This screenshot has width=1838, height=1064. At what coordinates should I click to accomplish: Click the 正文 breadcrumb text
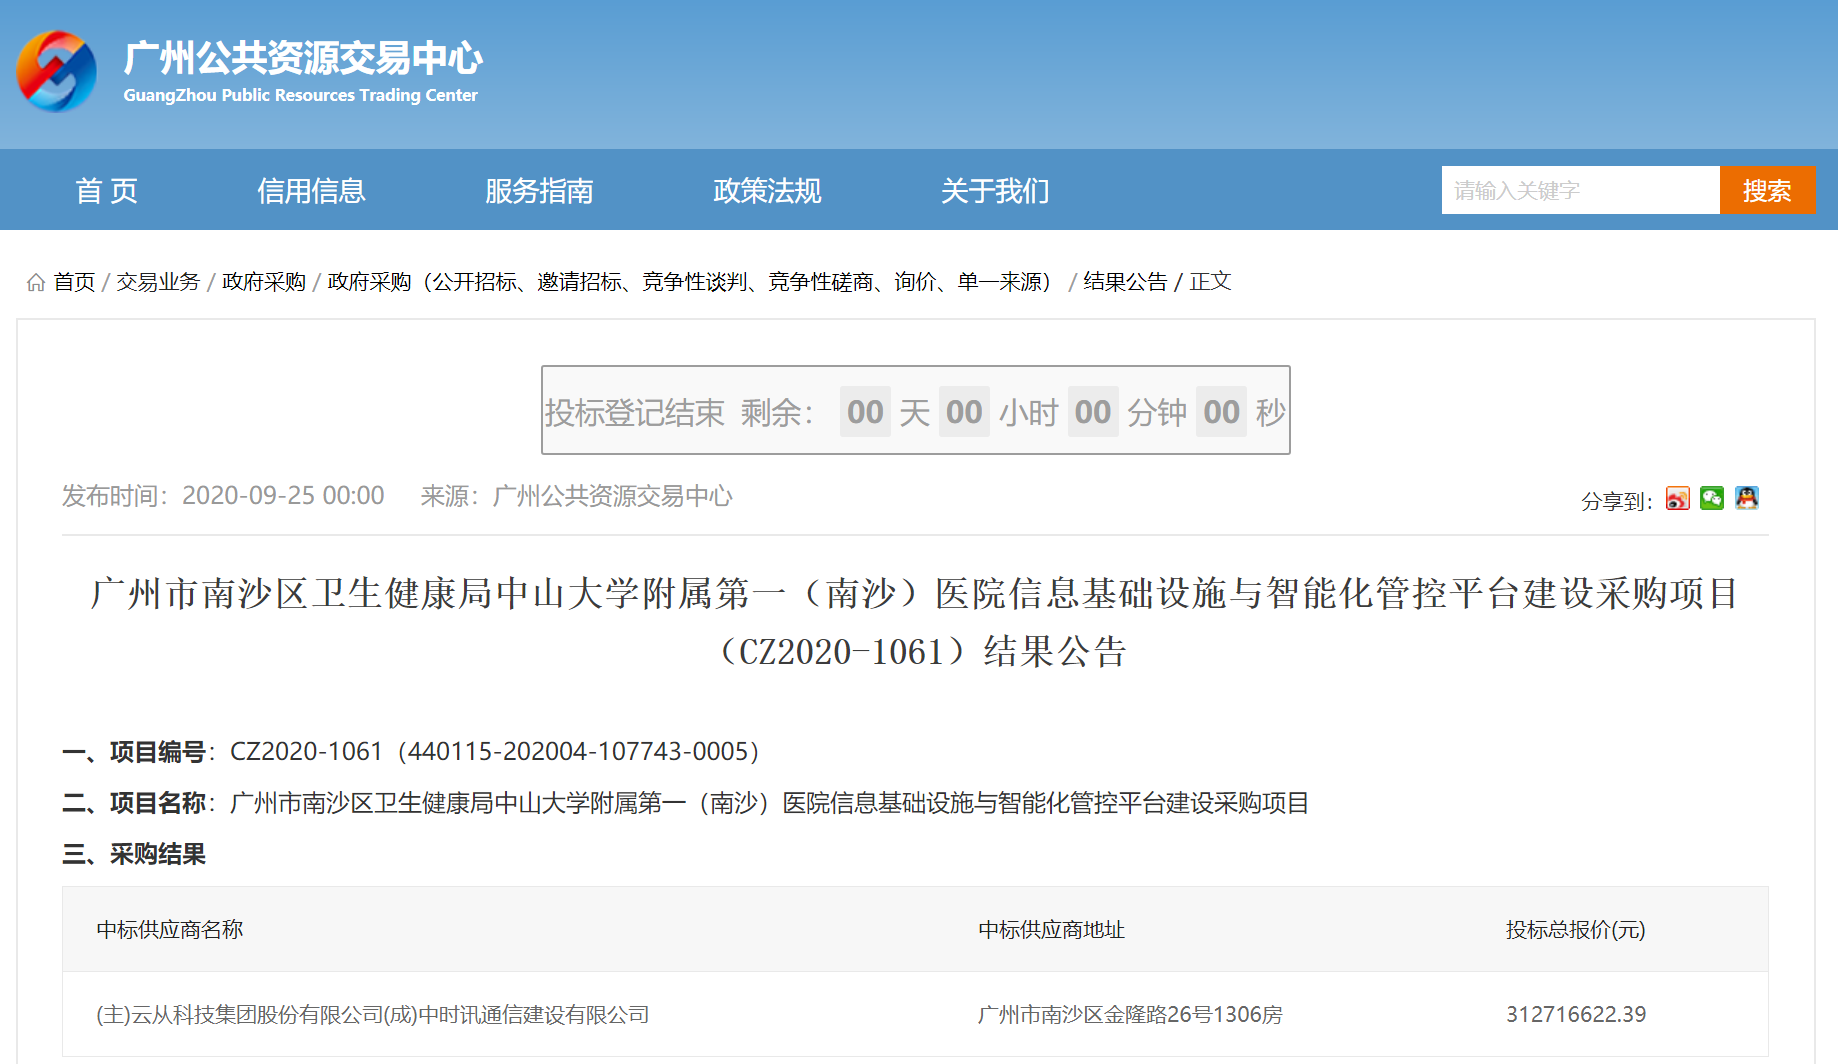click(x=1210, y=282)
